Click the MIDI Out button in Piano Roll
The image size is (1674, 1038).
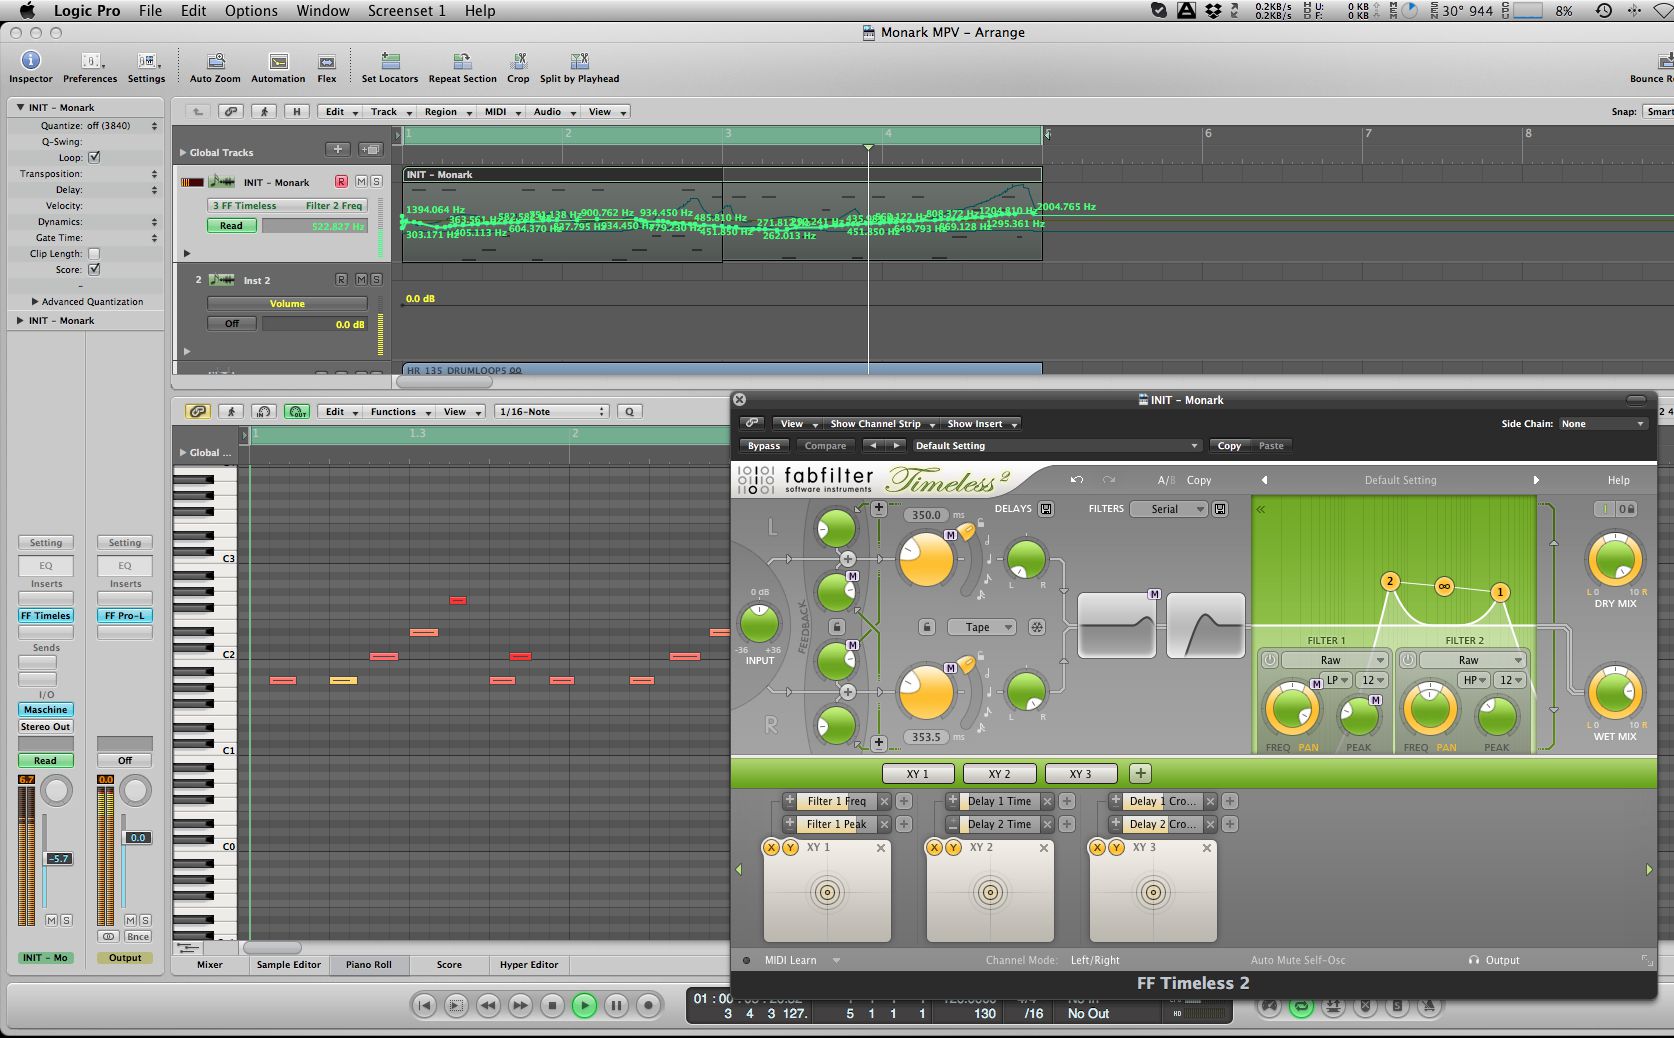[x=297, y=411]
